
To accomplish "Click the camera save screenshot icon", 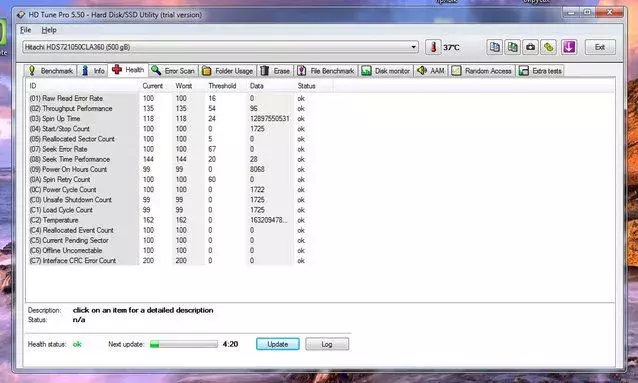I will [x=530, y=47].
